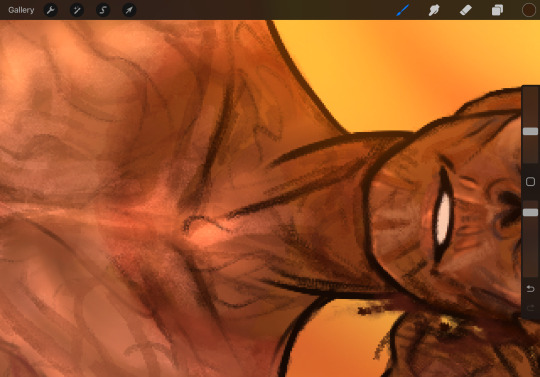Click the brush opacity slider handle
The image size is (540, 377).
(x=530, y=212)
